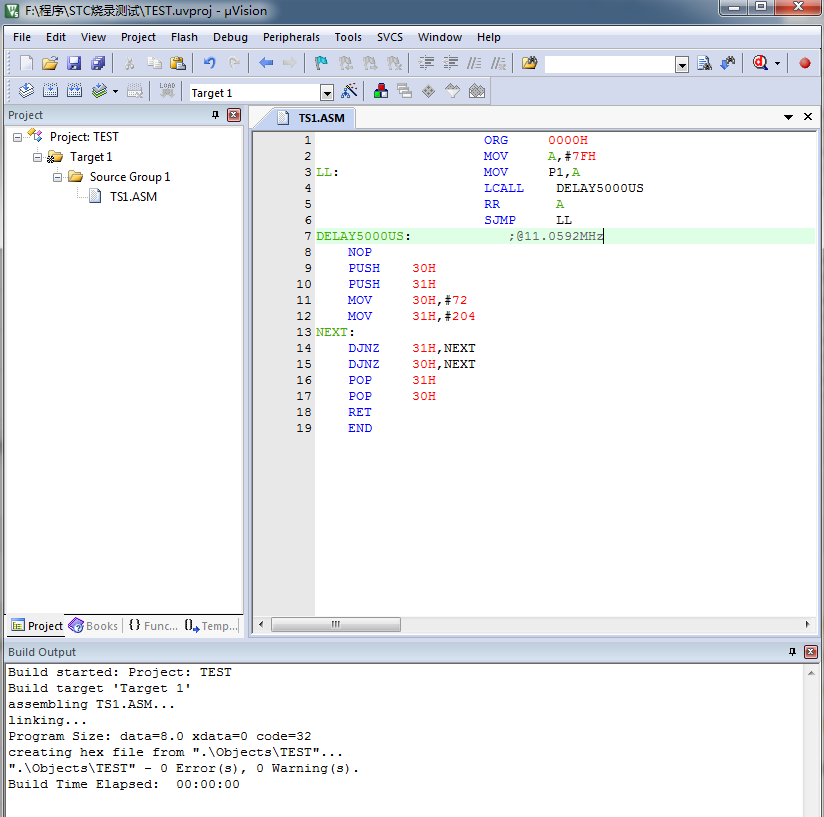The image size is (824, 817).
Task: Open the Flash menu
Action: (x=184, y=37)
